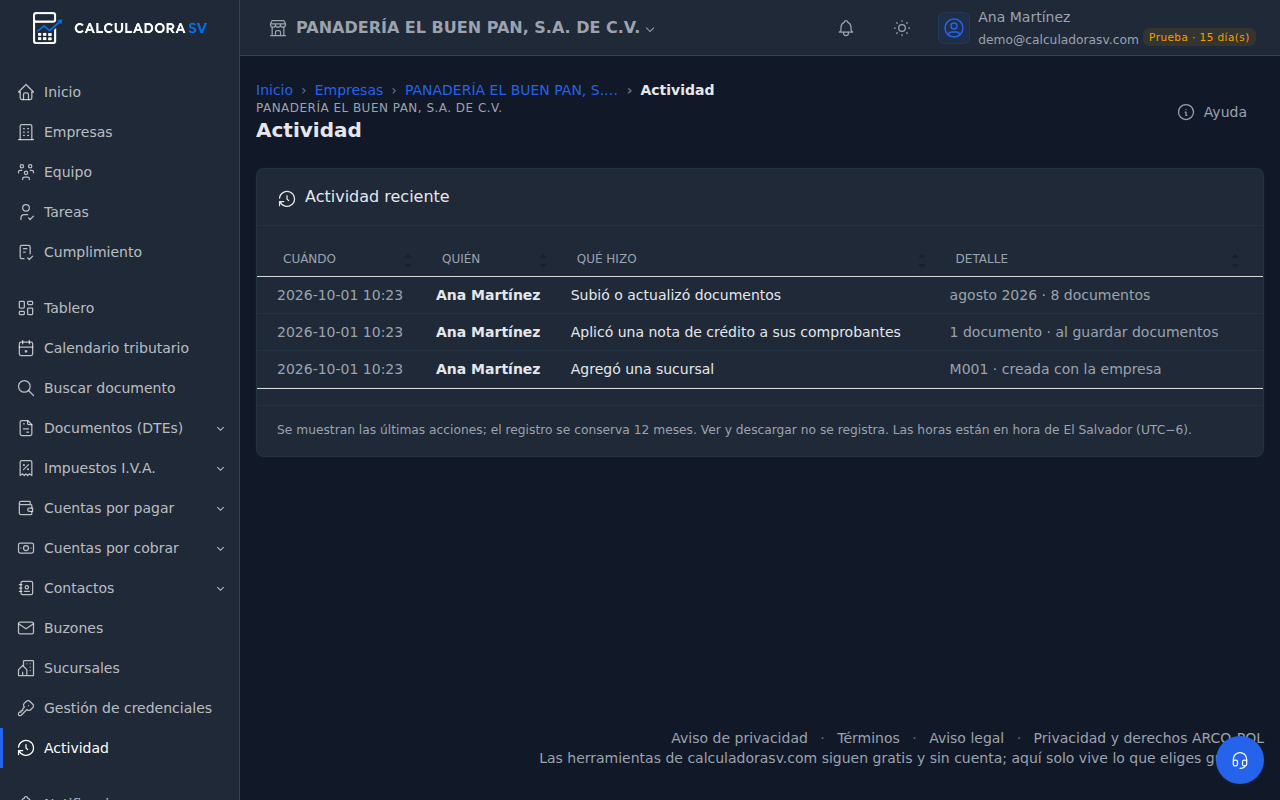Click the CalculadoraSV logo icon
1280x800 pixels.
point(46,28)
